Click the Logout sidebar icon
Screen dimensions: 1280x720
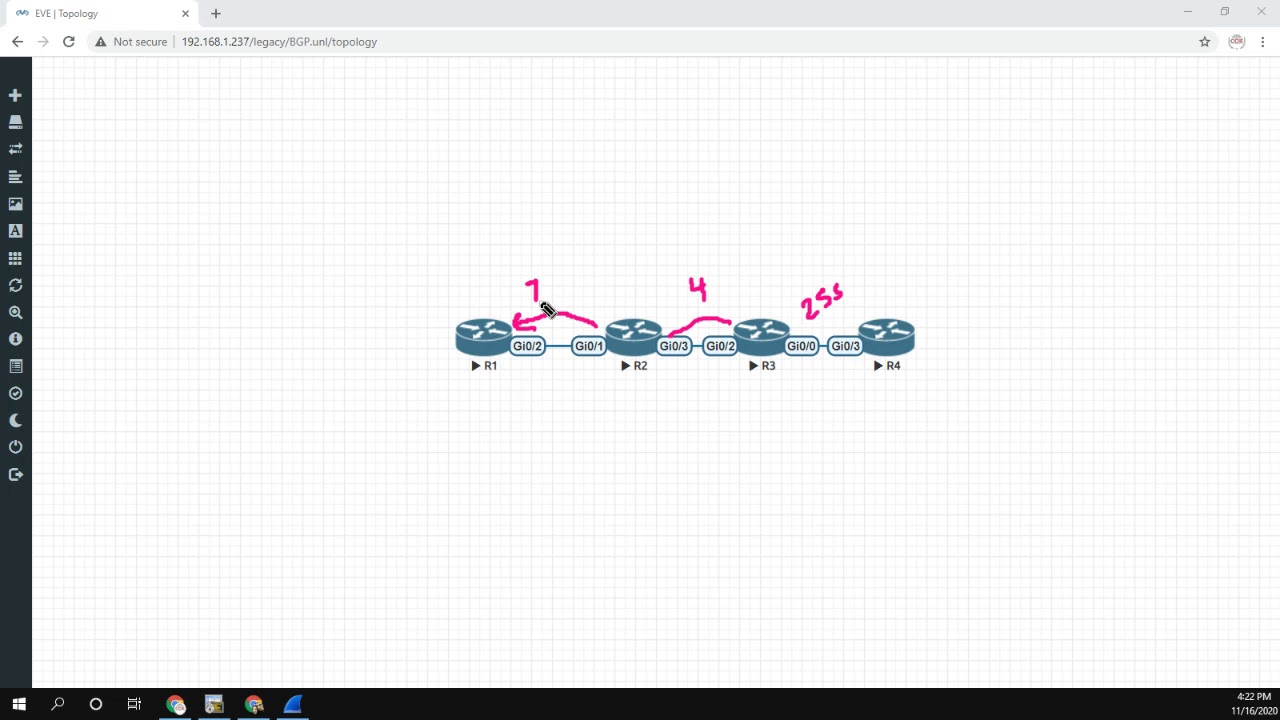(15, 474)
